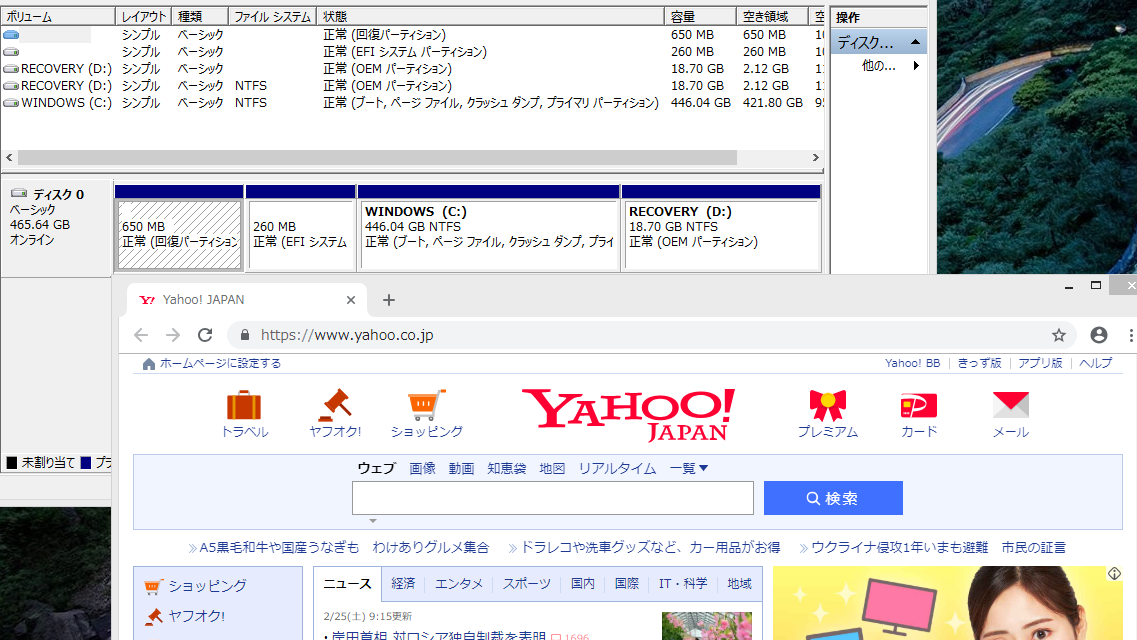The width and height of the screenshot is (1137, 640).
Task: Open the きっず版 link
Action: [x=980, y=363]
